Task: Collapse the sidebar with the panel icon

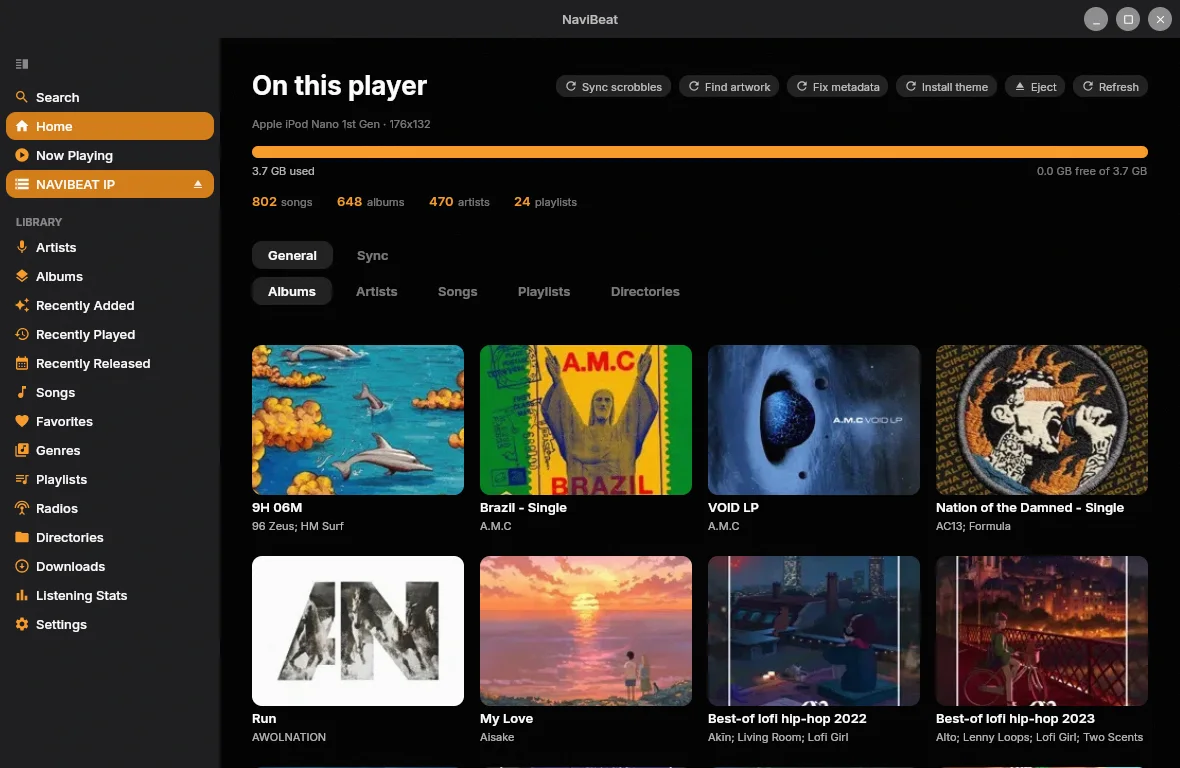Action: click(x=22, y=64)
